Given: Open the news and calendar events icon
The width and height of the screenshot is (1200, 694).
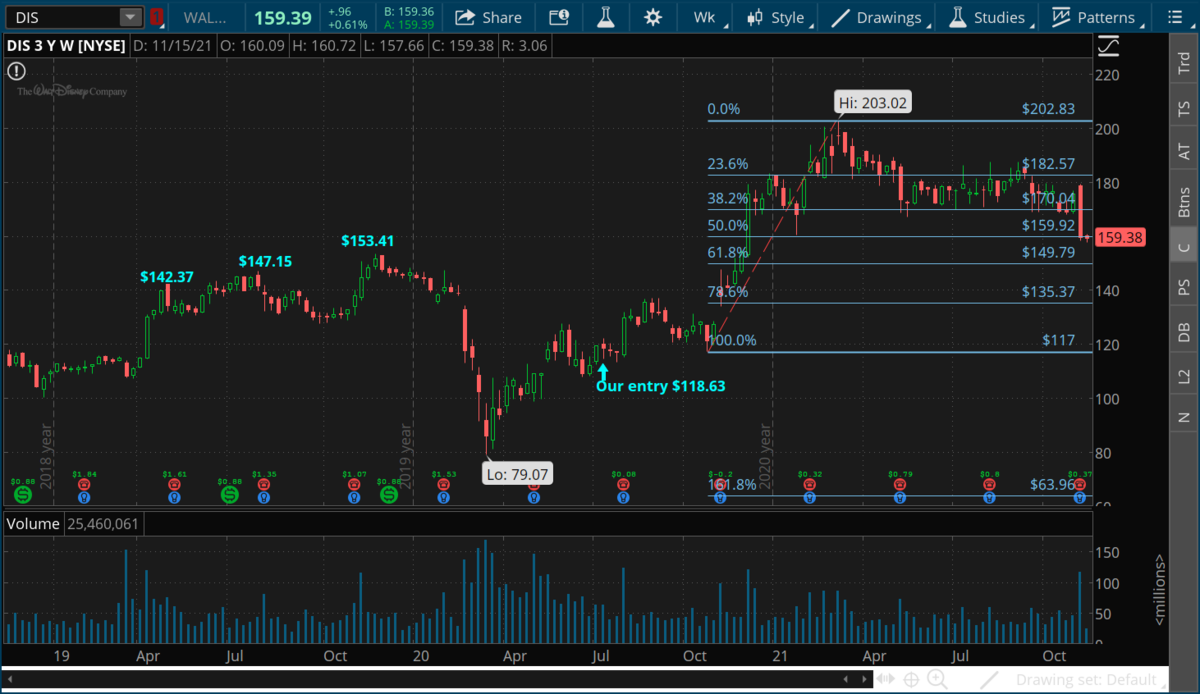Looking at the screenshot, I should click(x=560, y=17).
